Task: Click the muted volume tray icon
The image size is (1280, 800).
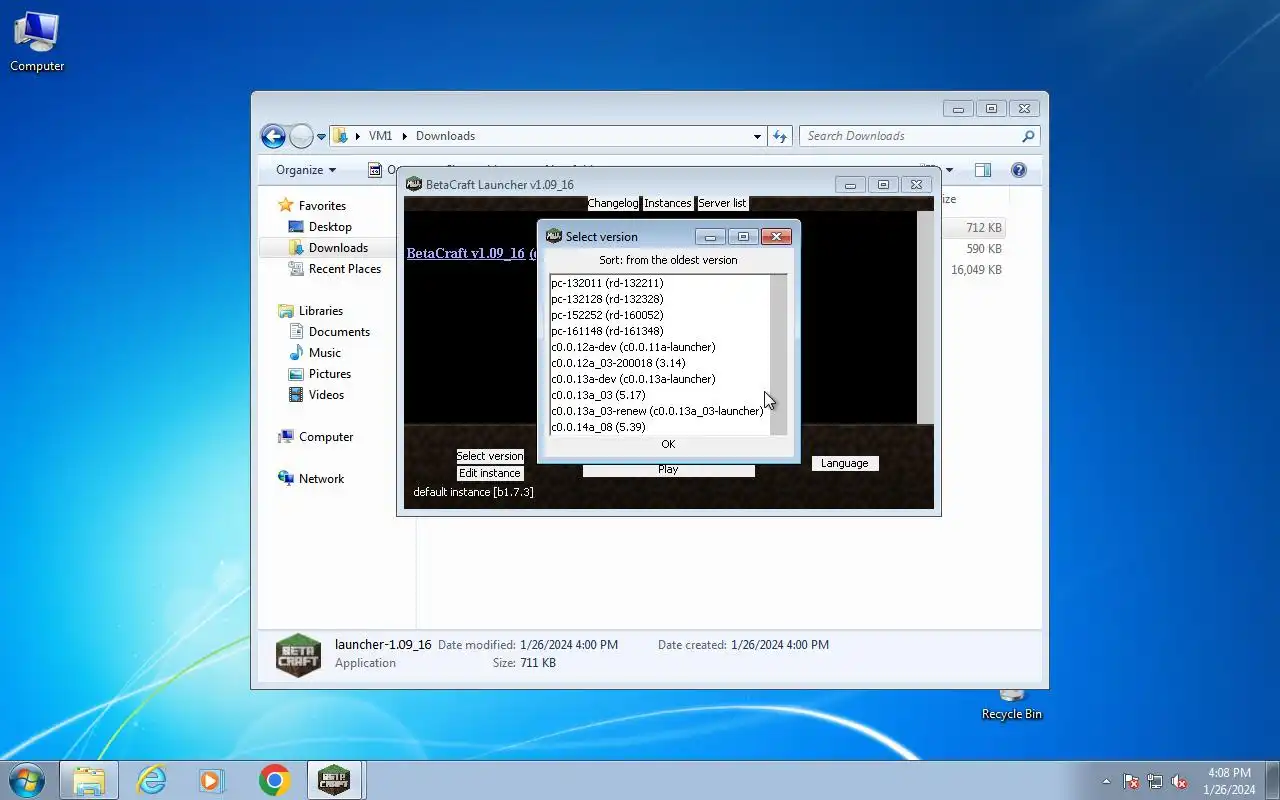Action: pos(1180,781)
